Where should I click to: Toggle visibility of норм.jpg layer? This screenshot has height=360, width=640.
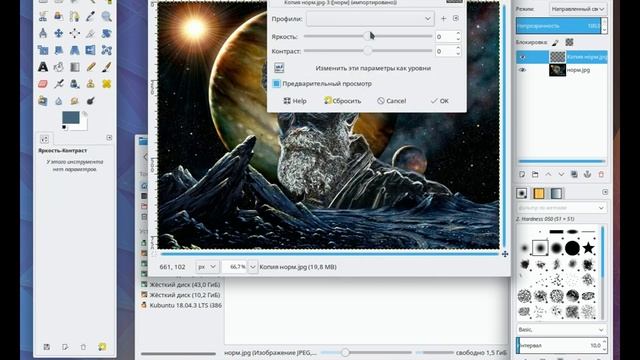coord(522,70)
